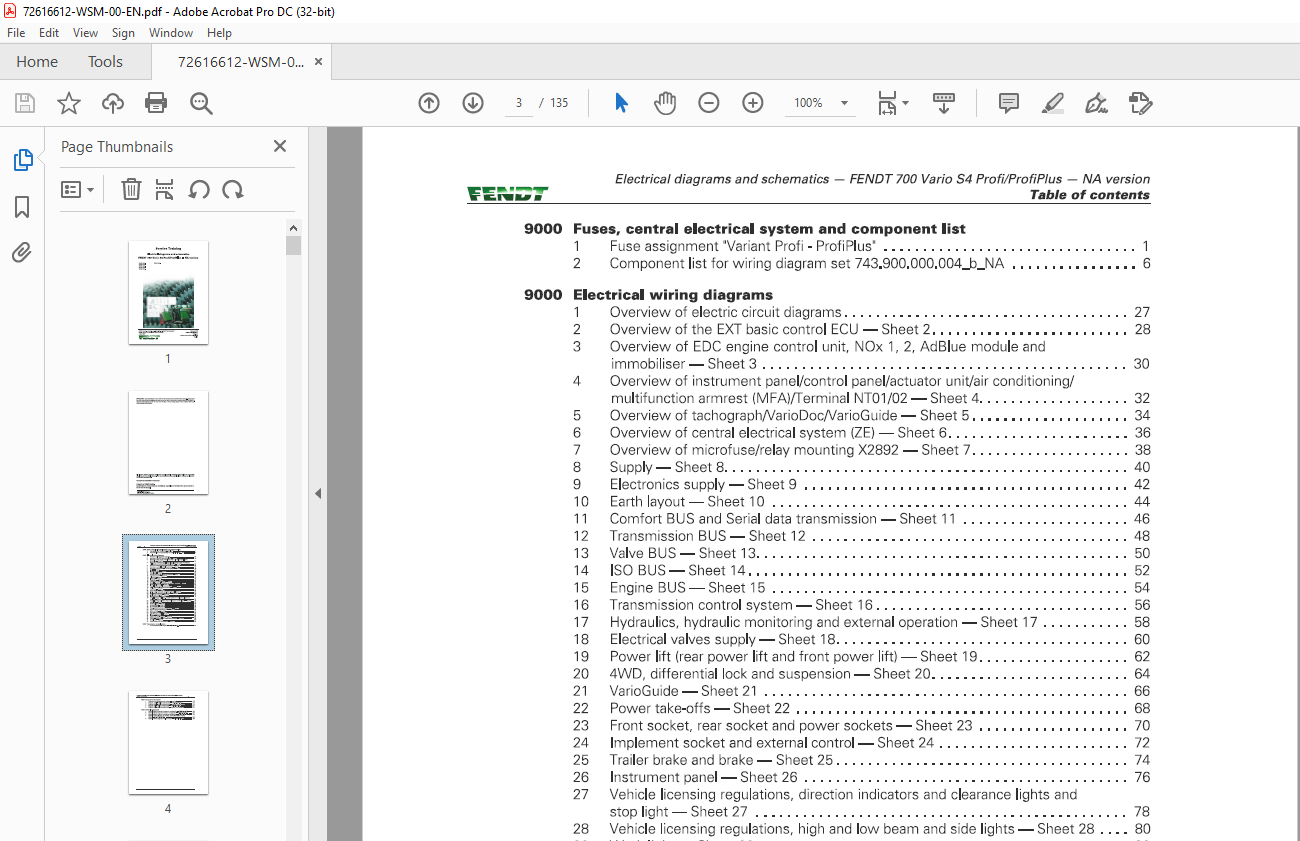Rotate page clockwise
This screenshot has height=841, width=1300.
(x=233, y=189)
